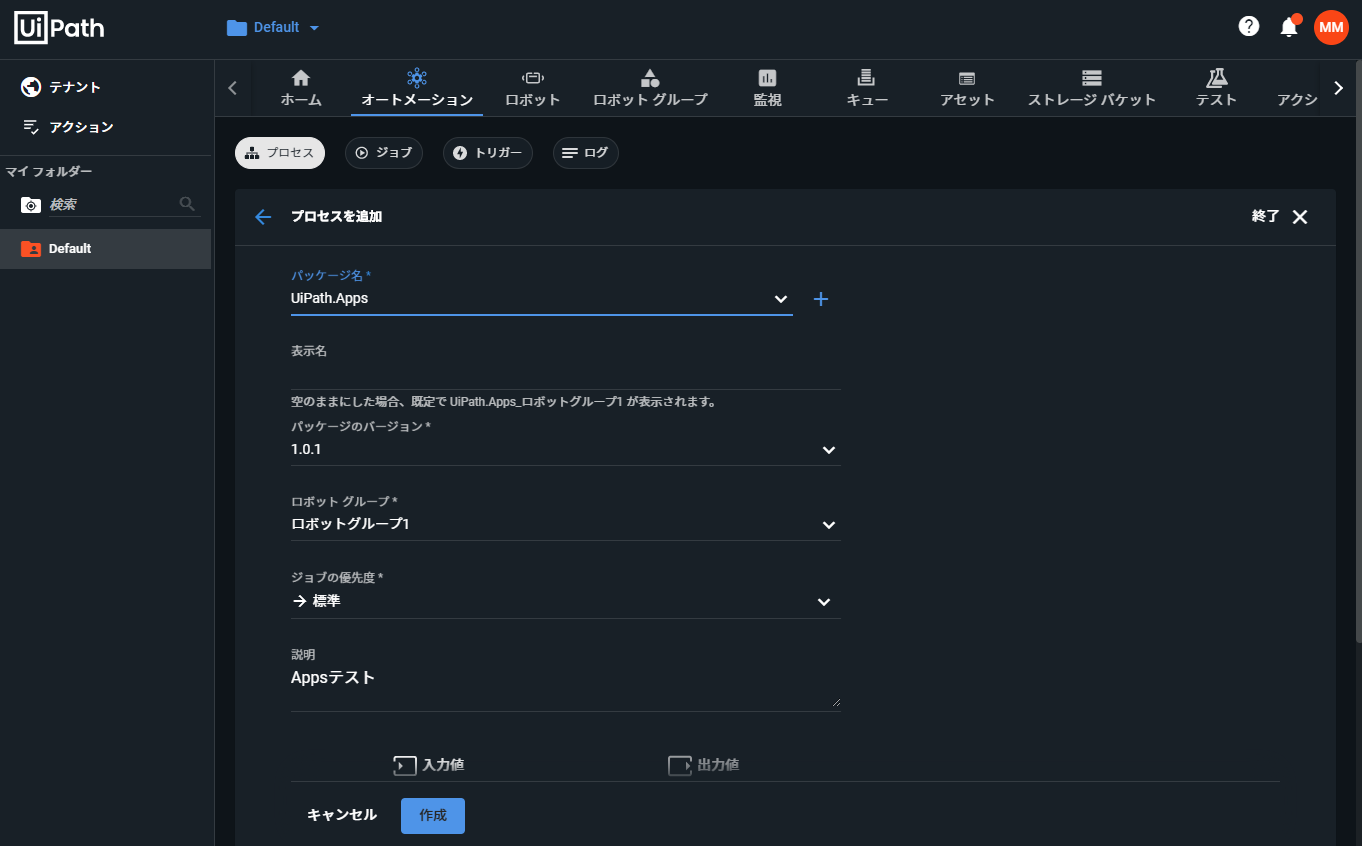This screenshot has width=1362, height=846.
Task: Click the 作成 button
Action: click(x=433, y=815)
